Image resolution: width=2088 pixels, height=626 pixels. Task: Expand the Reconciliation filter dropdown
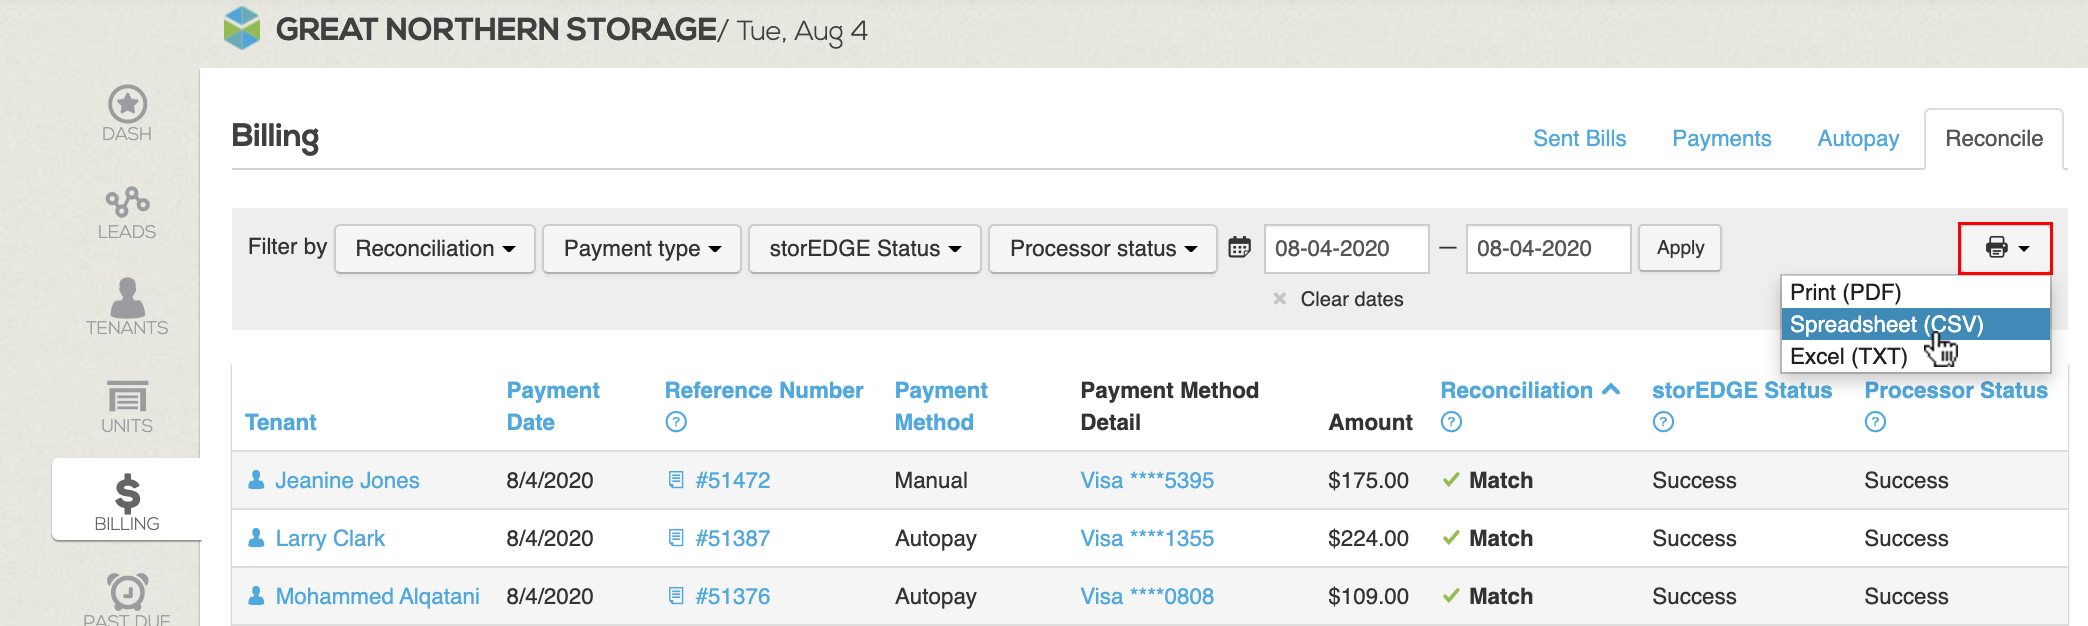point(435,249)
